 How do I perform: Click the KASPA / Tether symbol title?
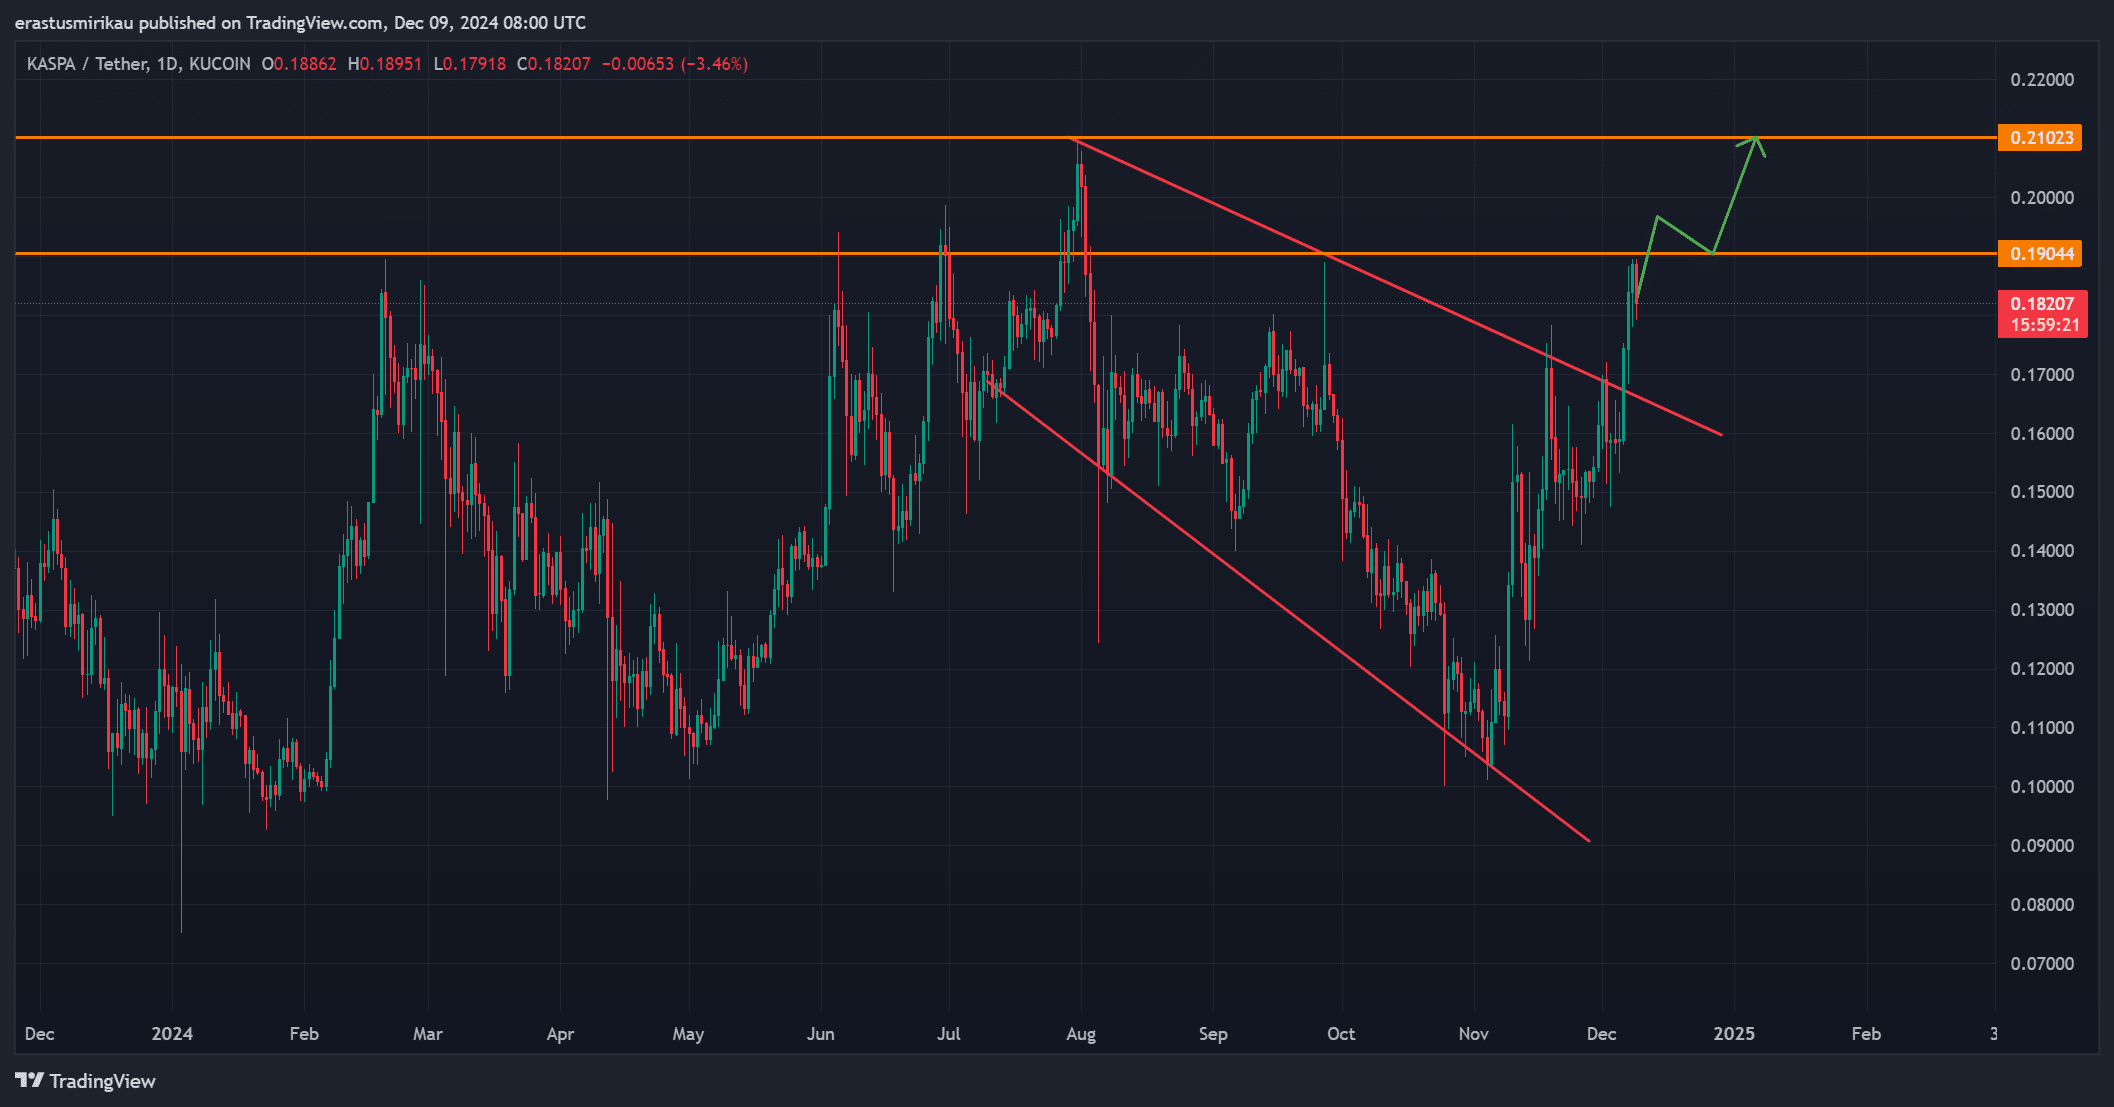coord(86,64)
